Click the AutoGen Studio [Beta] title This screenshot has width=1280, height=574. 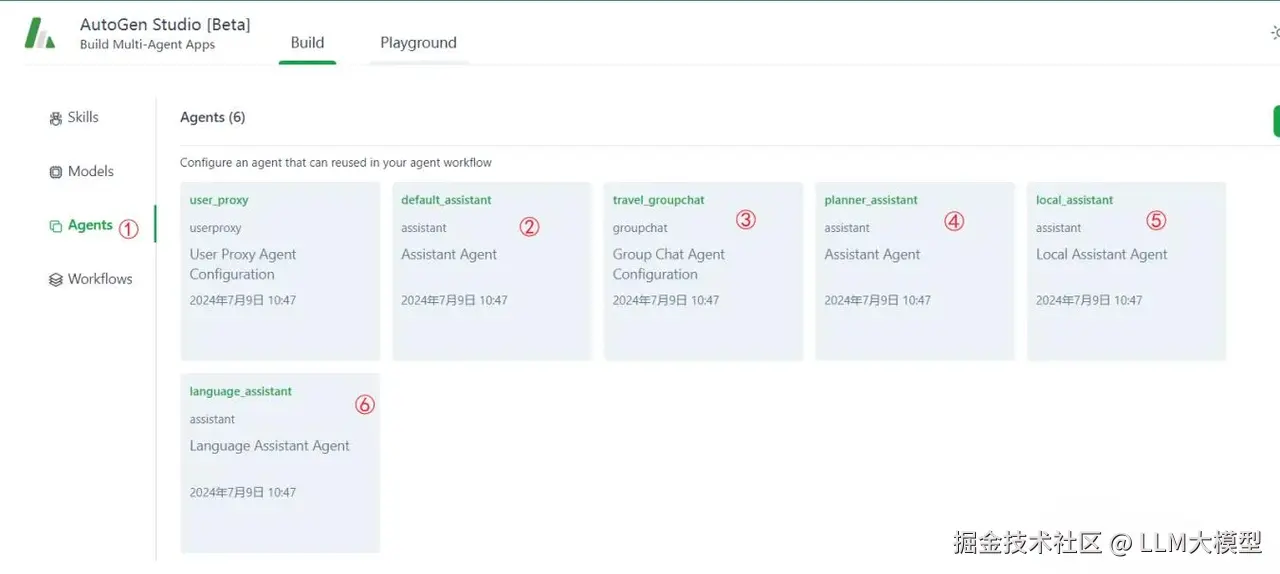tap(165, 24)
